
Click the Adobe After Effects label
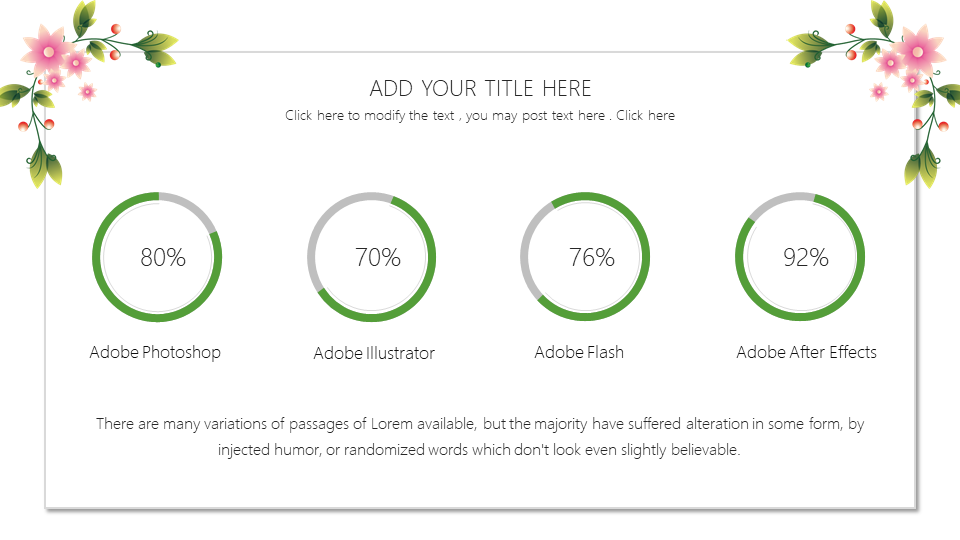806,352
